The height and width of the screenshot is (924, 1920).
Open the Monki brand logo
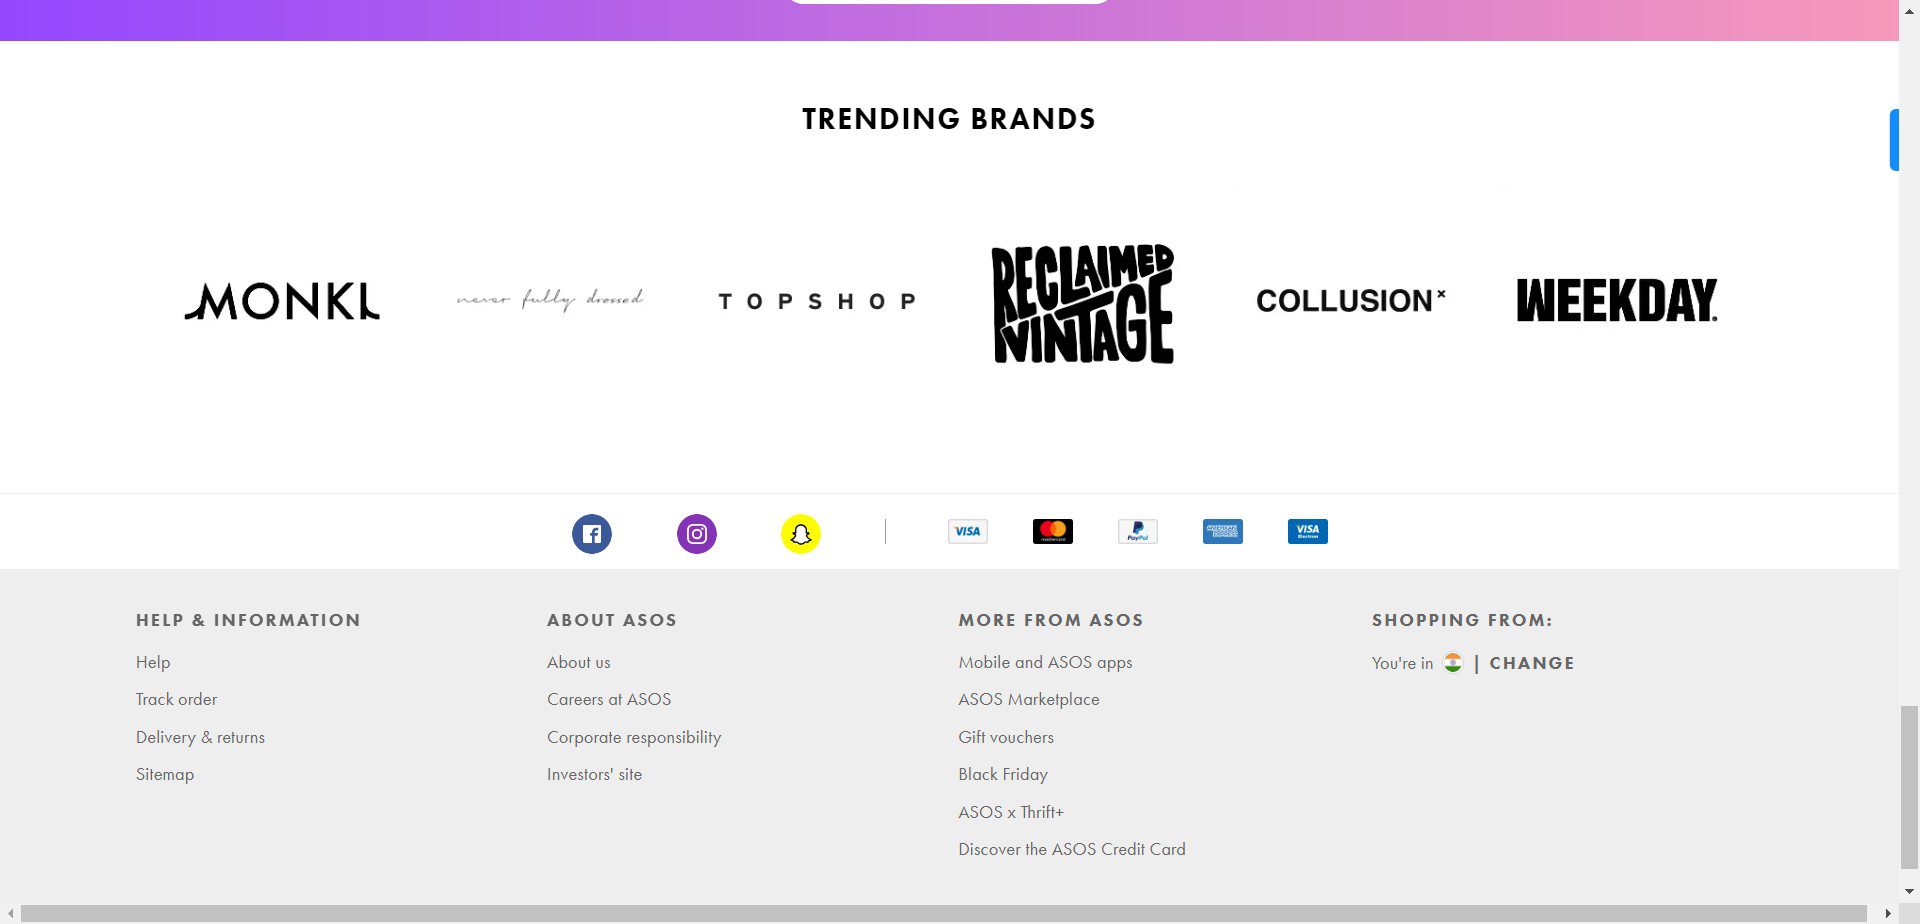(x=282, y=301)
